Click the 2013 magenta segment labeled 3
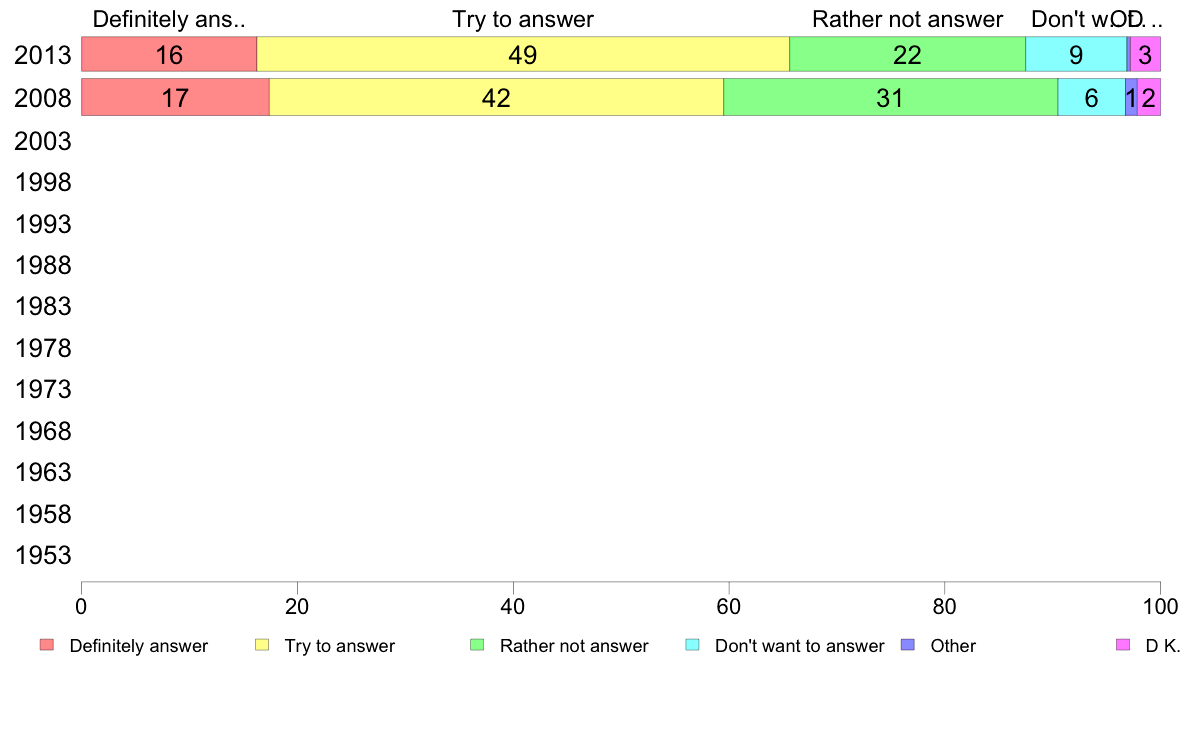This screenshot has height=736, width=1188. click(x=1146, y=54)
